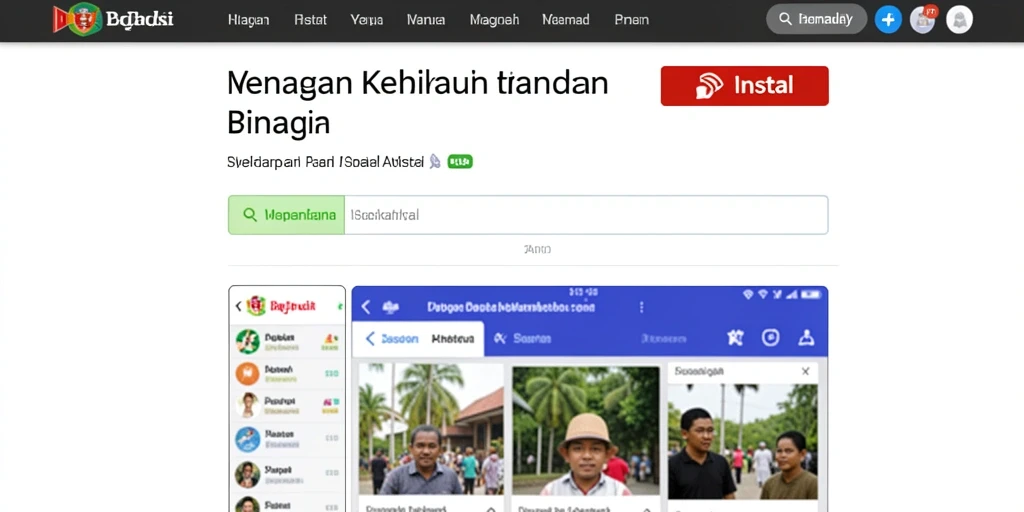Click group icon in blue app bar

[x=391, y=307]
